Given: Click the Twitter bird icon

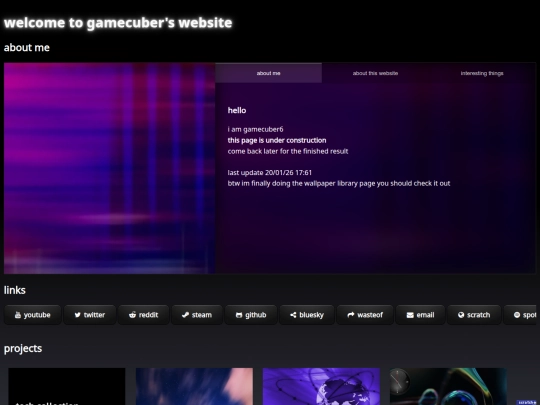Looking at the screenshot, I should click(x=77, y=315).
